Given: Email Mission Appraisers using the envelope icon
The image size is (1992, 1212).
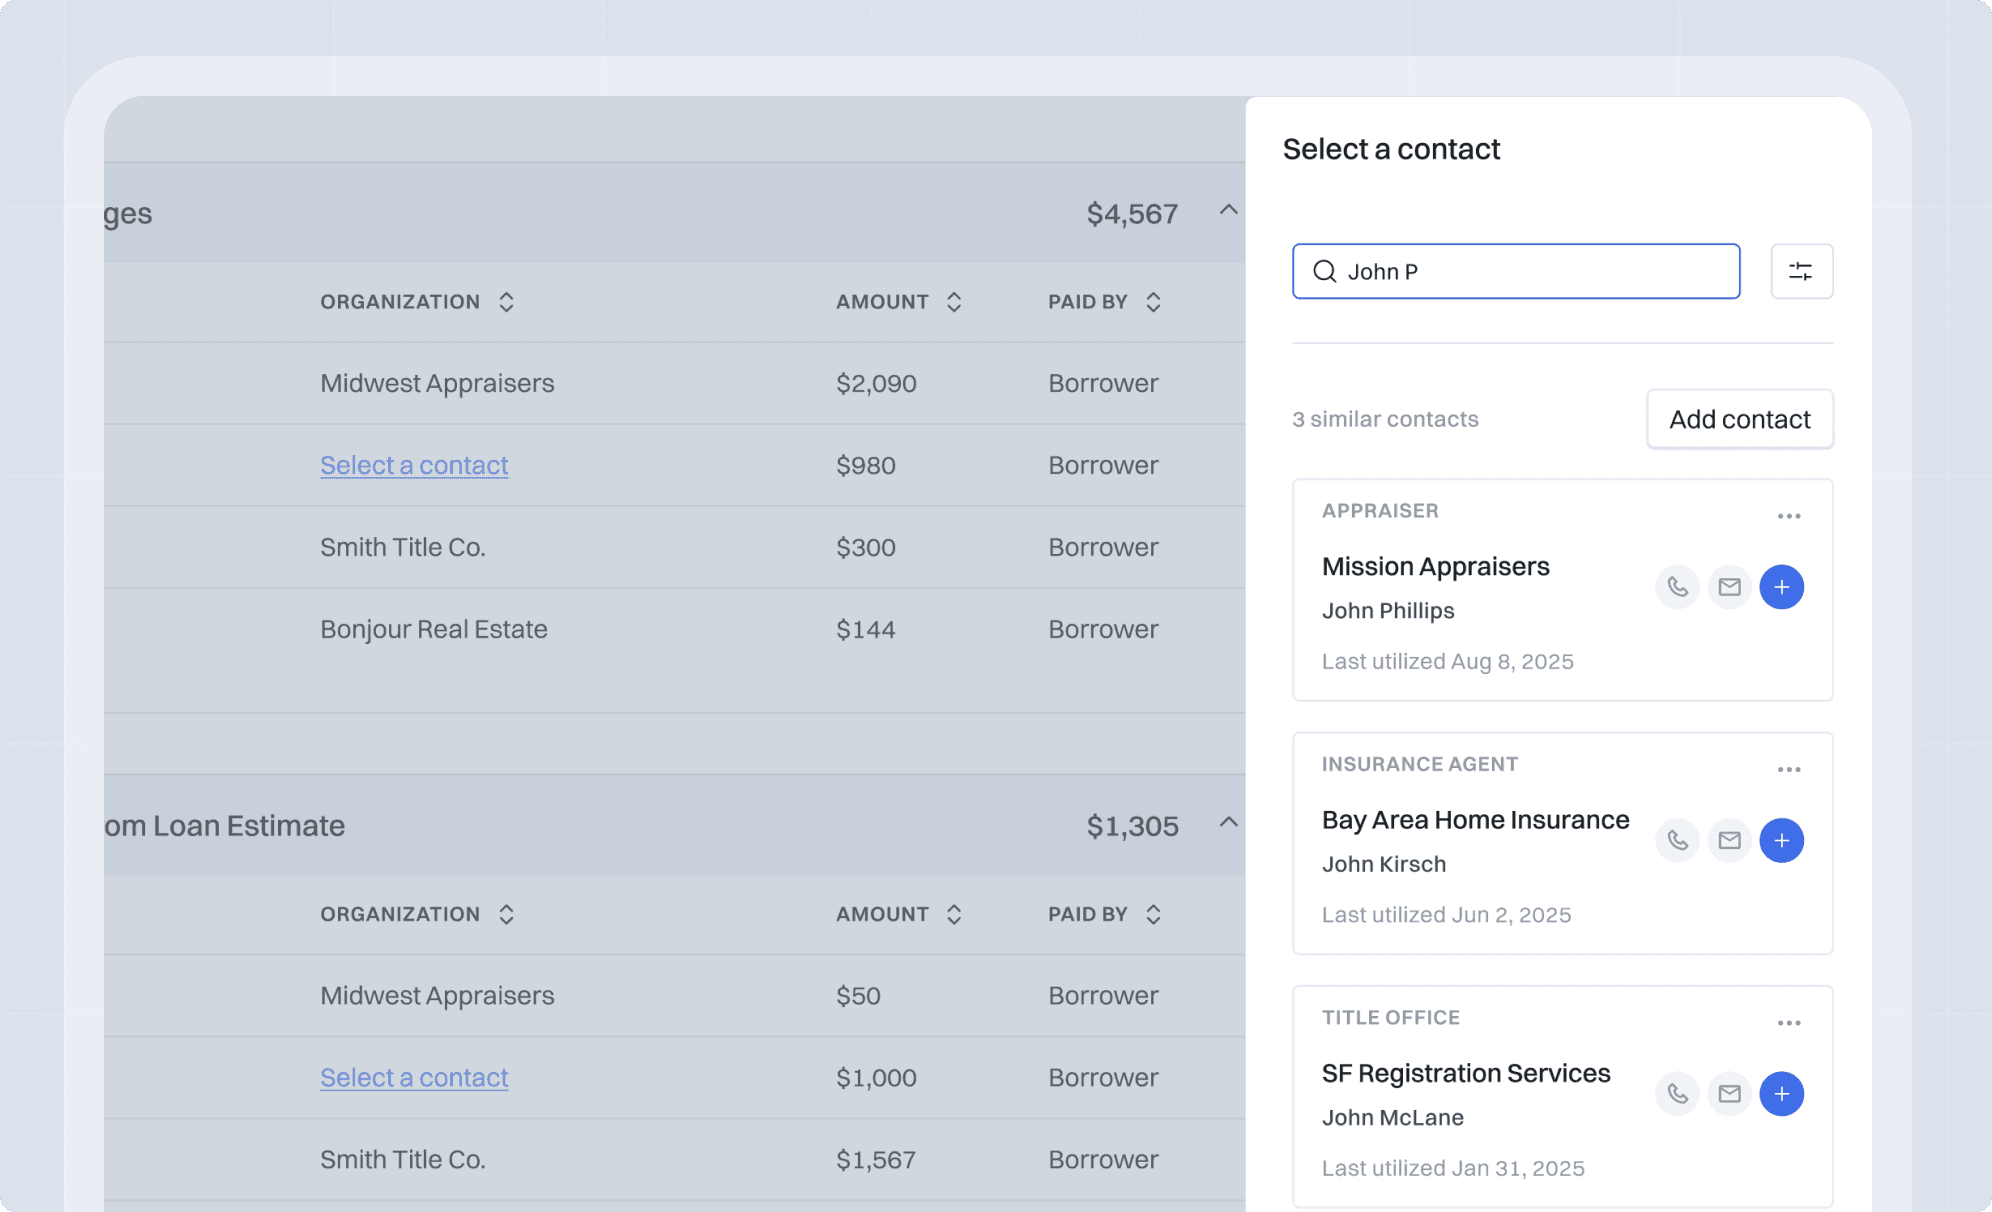Looking at the screenshot, I should [x=1729, y=587].
